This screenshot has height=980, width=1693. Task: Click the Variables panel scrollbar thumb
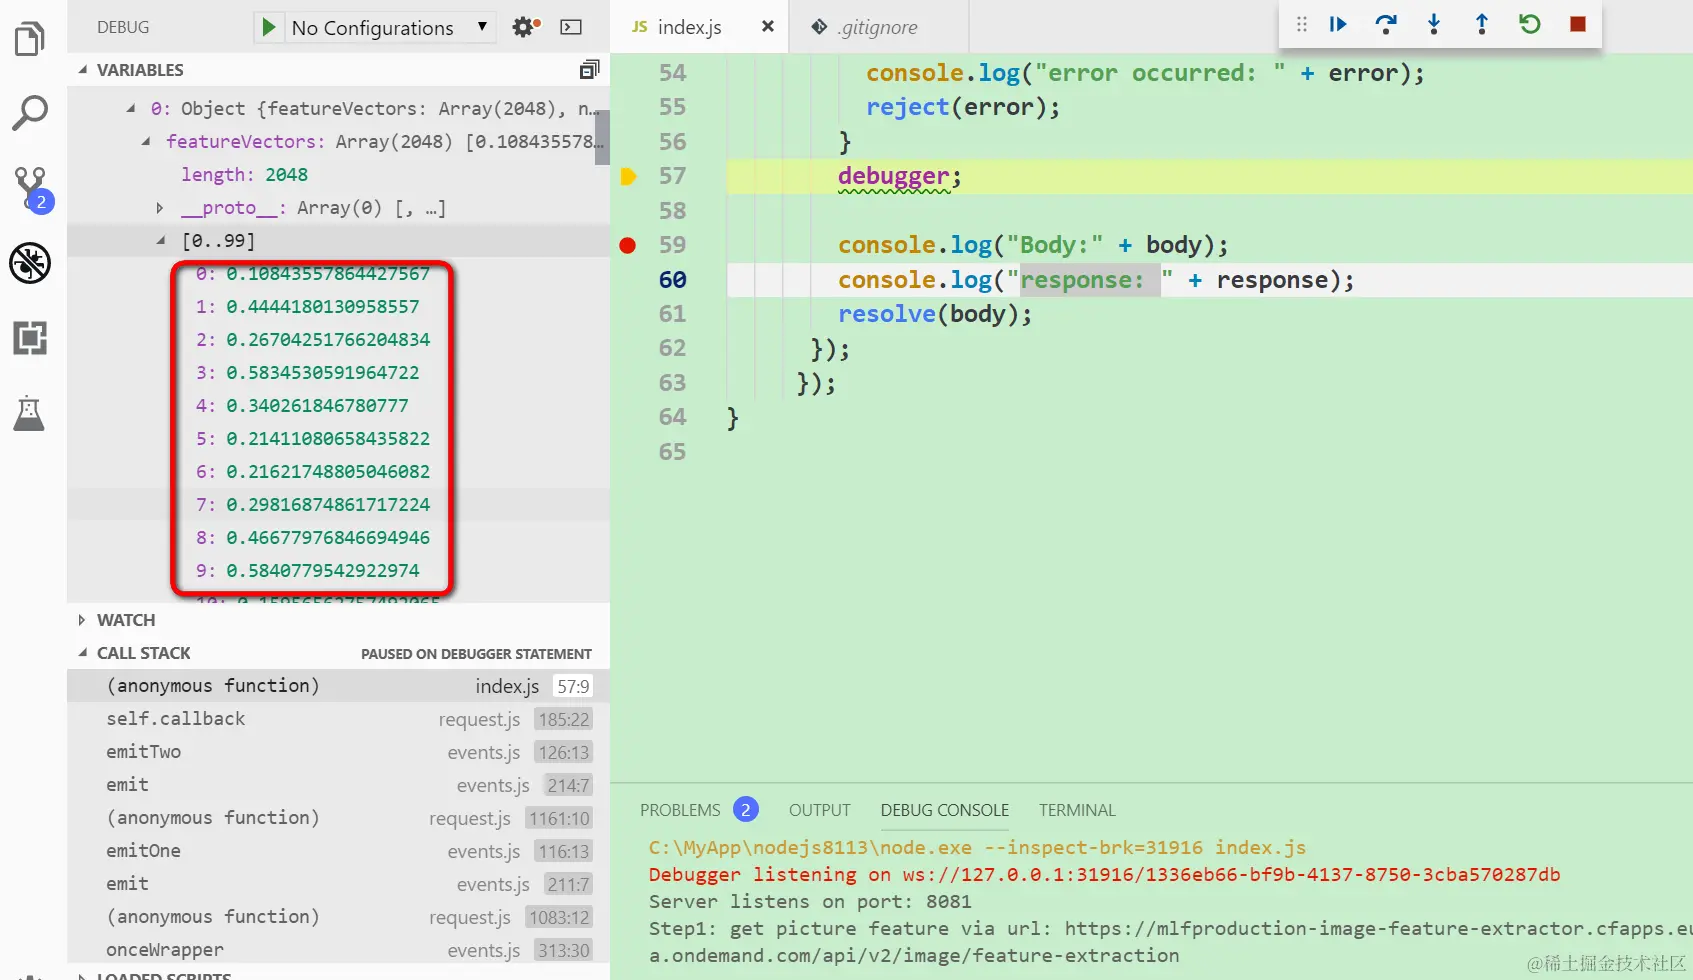pyautogui.click(x=602, y=137)
